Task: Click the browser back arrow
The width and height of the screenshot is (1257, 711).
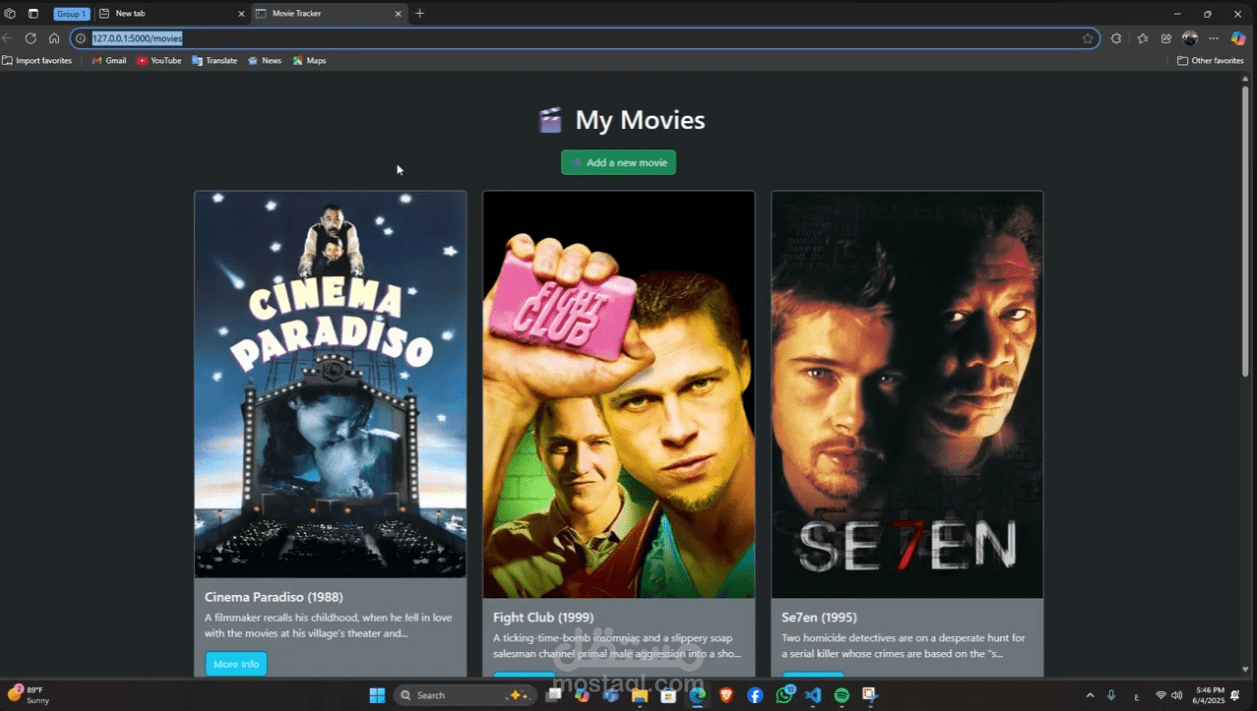Action: [8, 38]
